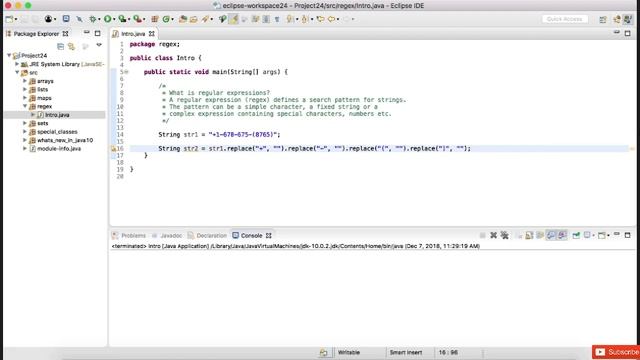Open Package Explorer View Menu chevron
Viewport: 640px width, 360px height.
[99, 45]
